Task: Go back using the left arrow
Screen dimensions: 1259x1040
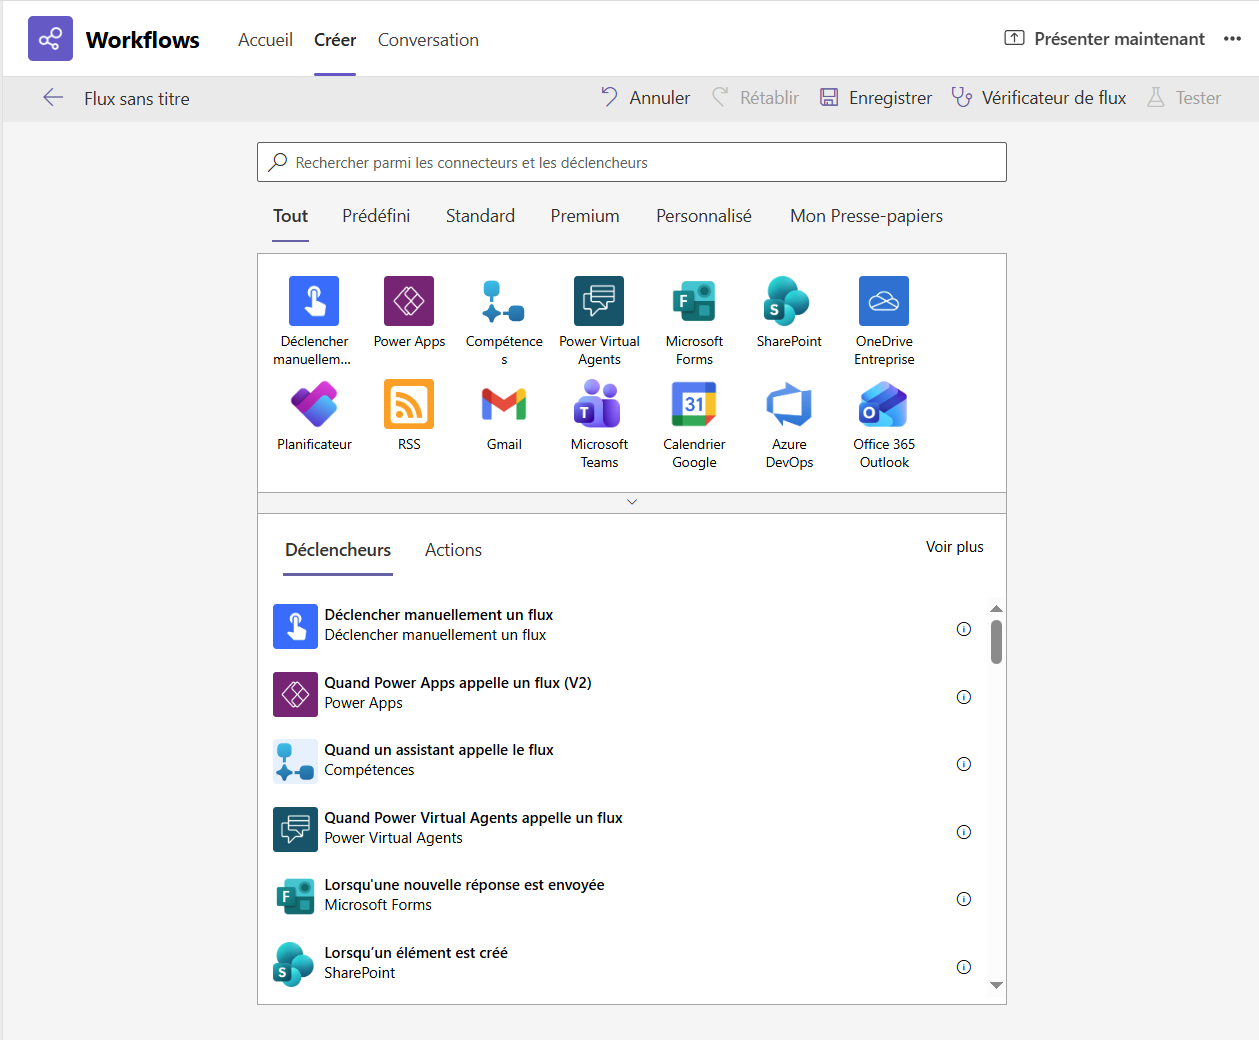Action: pos(53,98)
